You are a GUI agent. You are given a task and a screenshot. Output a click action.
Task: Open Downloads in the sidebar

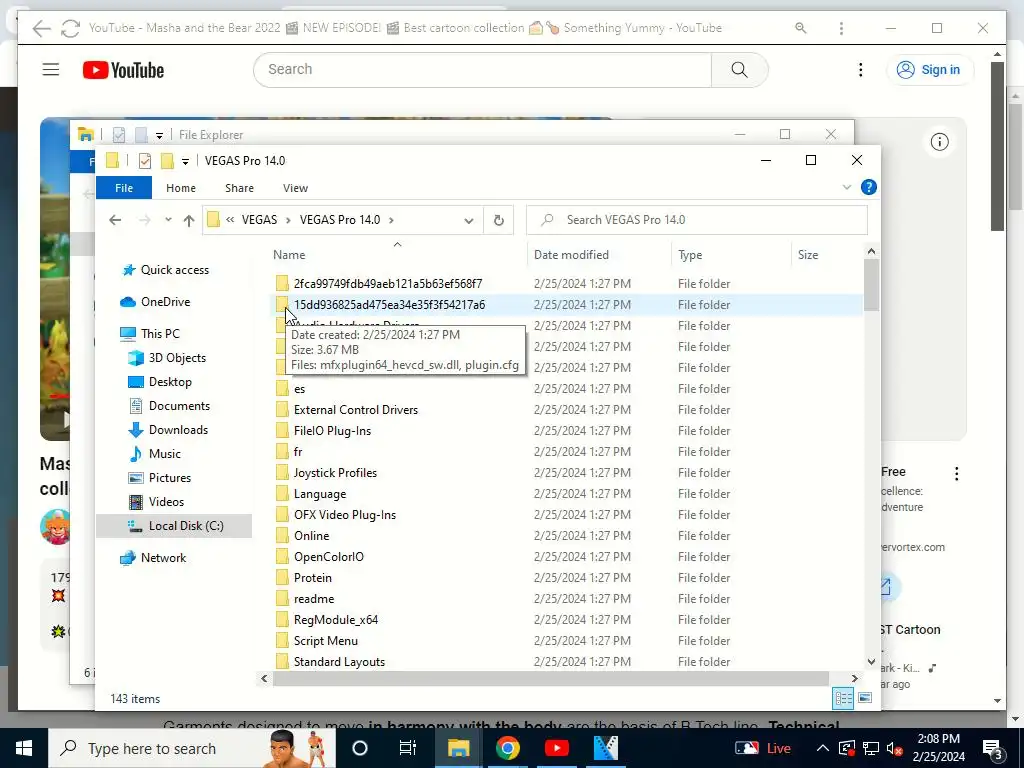168,430
